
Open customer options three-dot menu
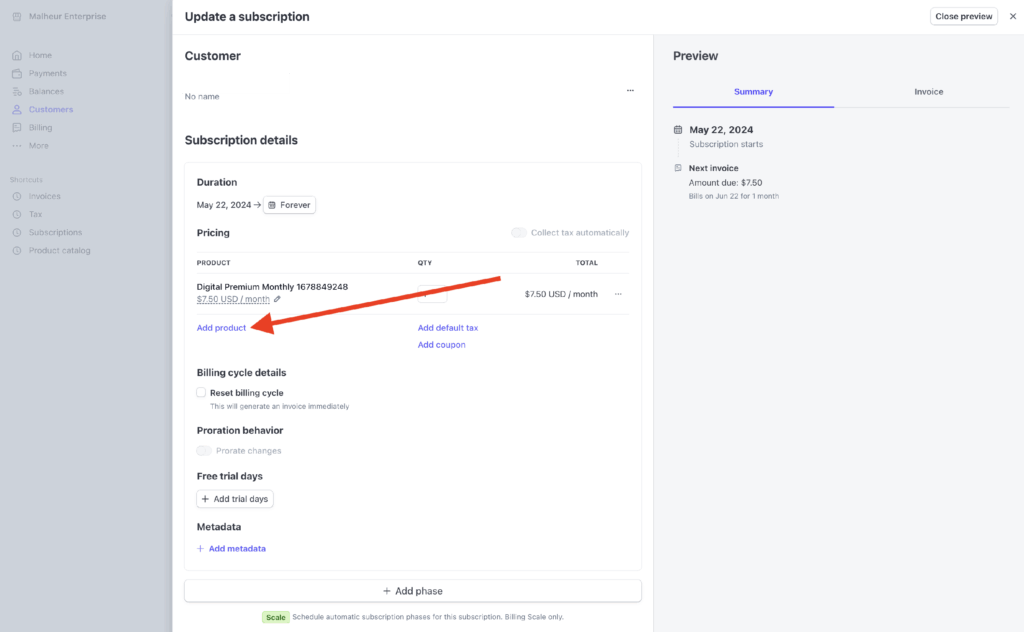click(x=630, y=90)
